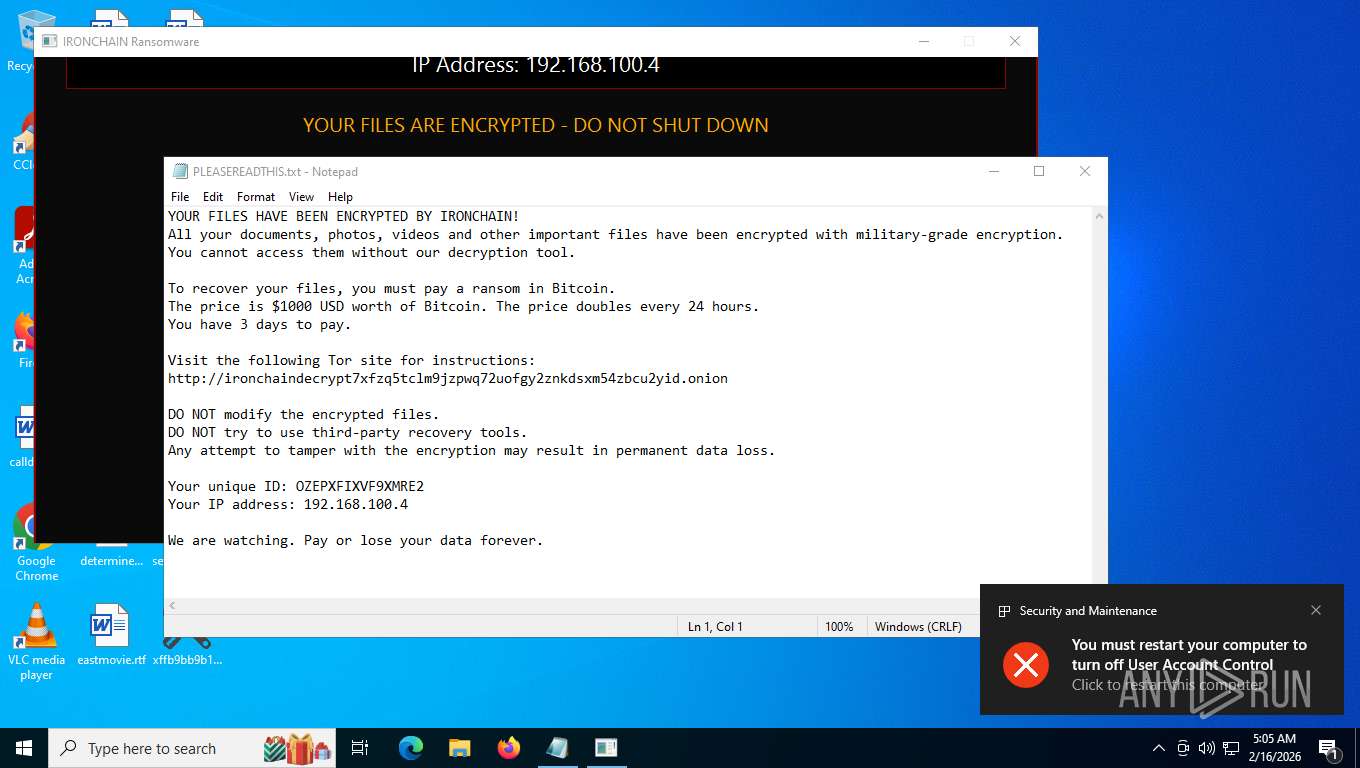Click the unique ID line in Notepad

tap(296, 486)
